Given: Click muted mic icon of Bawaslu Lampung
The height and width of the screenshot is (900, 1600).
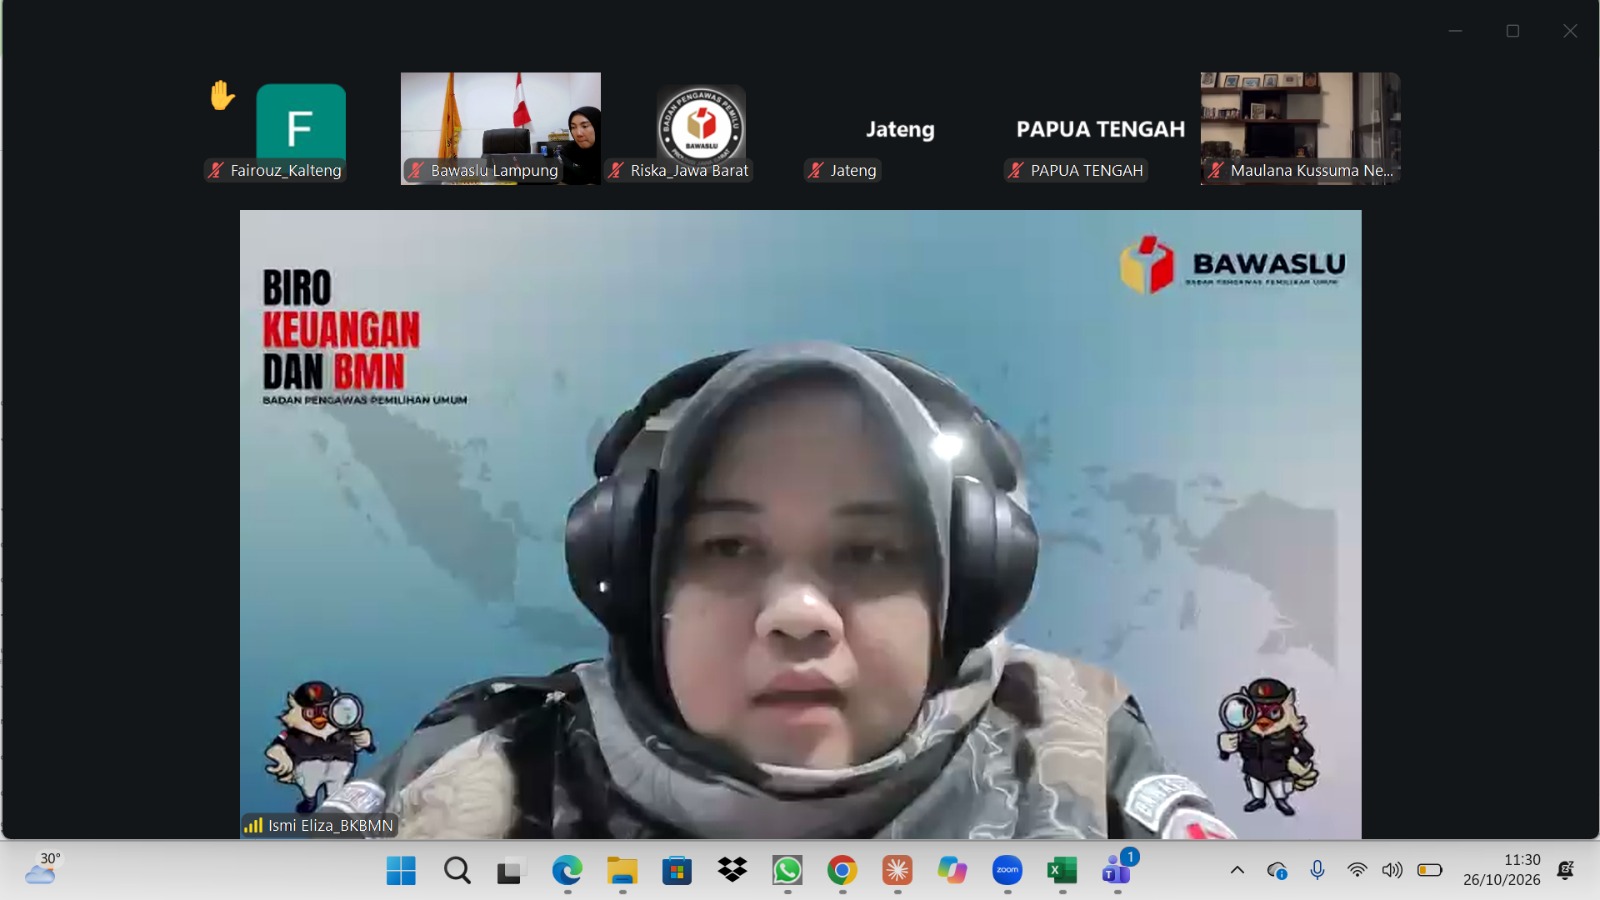Looking at the screenshot, I should coord(416,170).
